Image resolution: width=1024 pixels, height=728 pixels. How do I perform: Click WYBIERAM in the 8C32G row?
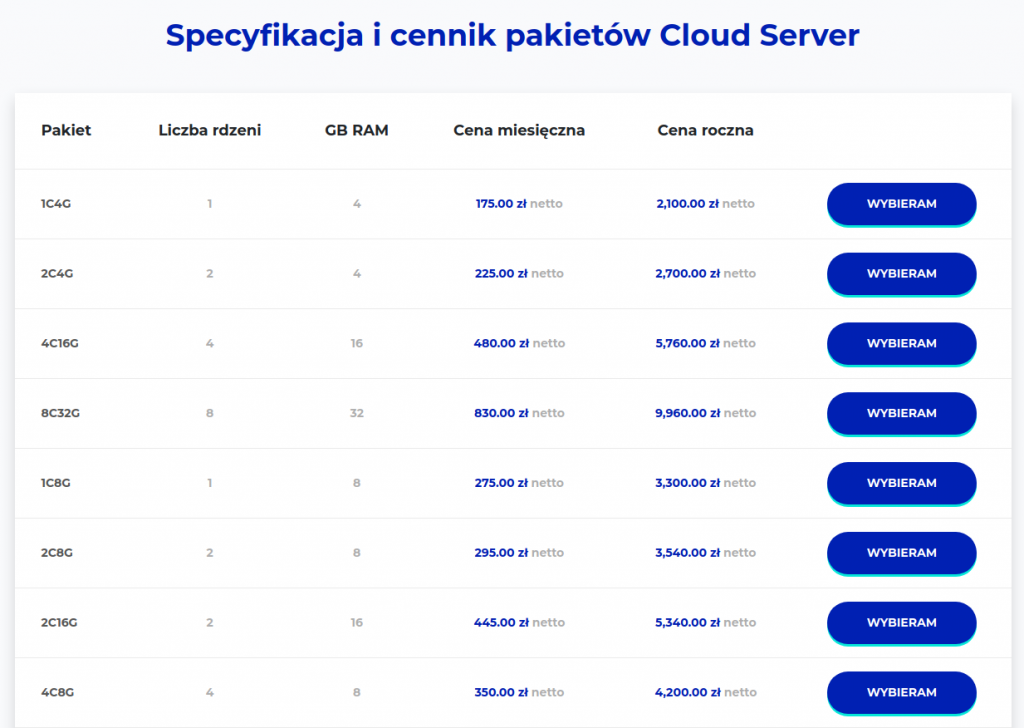[901, 413]
